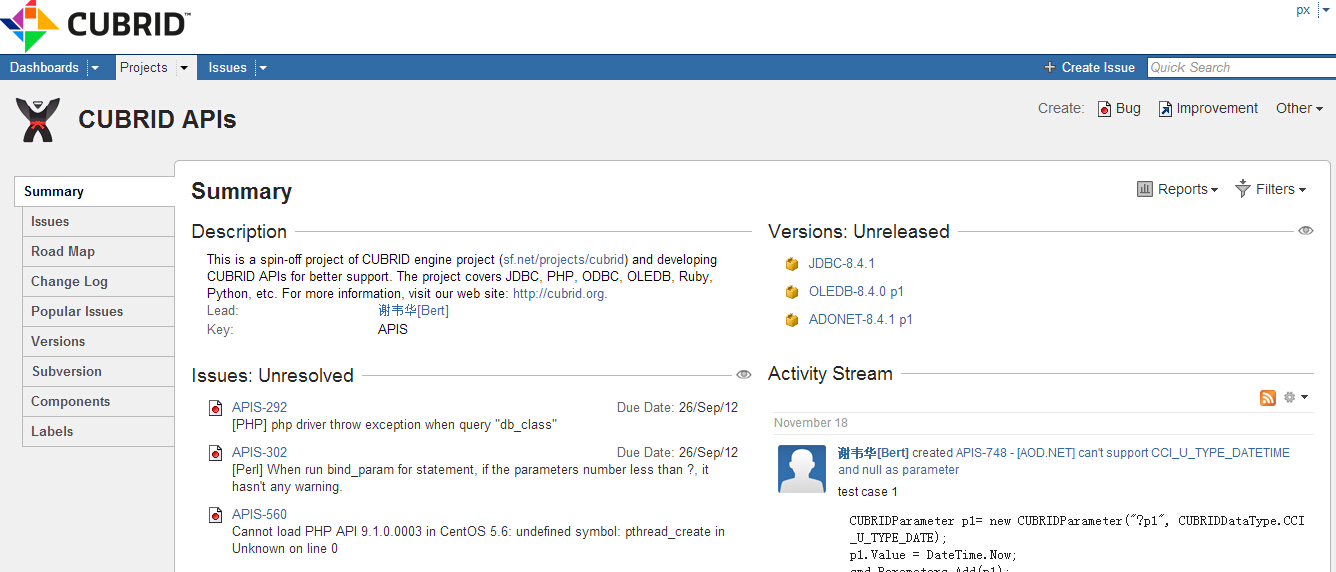The image size is (1336, 572).
Task: Open issue APIS-560 link
Action: click(x=259, y=515)
